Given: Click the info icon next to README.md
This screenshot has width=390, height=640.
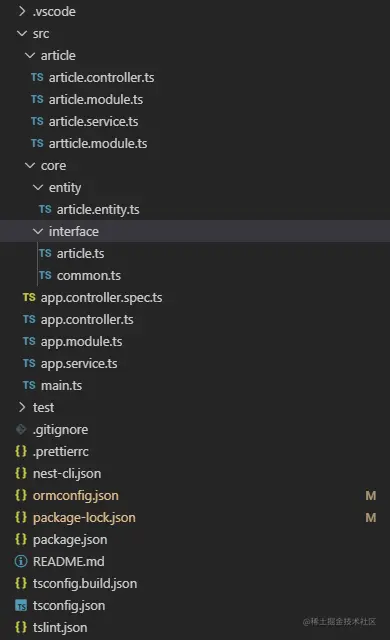Looking at the screenshot, I should (x=21, y=561).
